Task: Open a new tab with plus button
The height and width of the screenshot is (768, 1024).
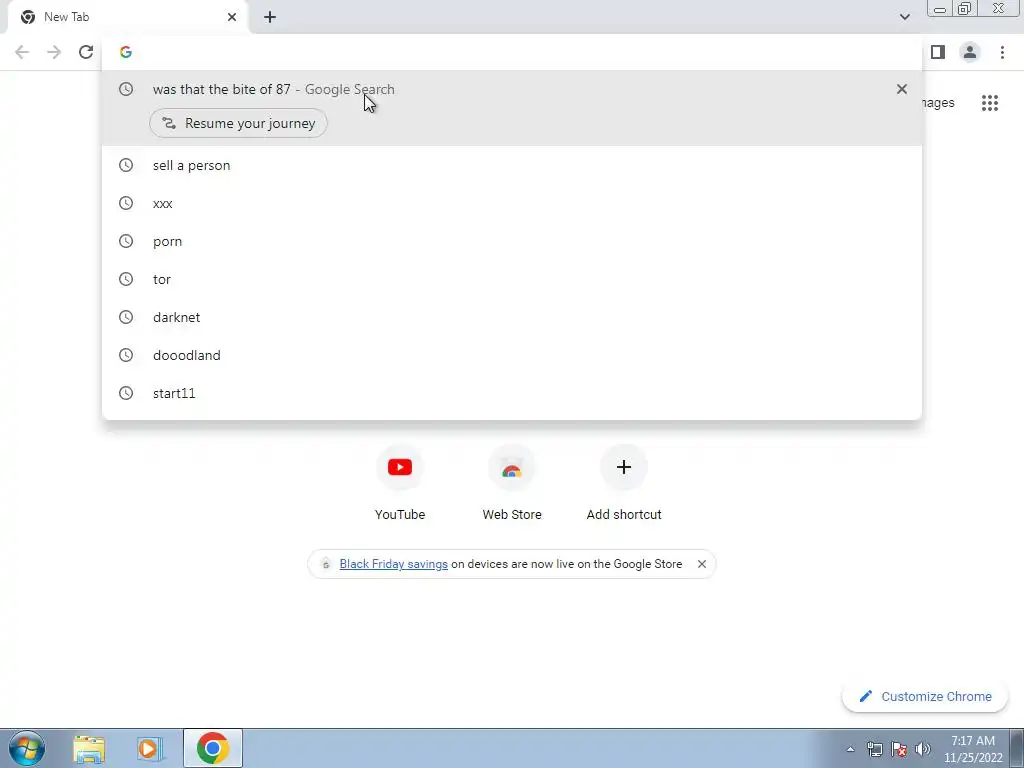Action: (270, 17)
